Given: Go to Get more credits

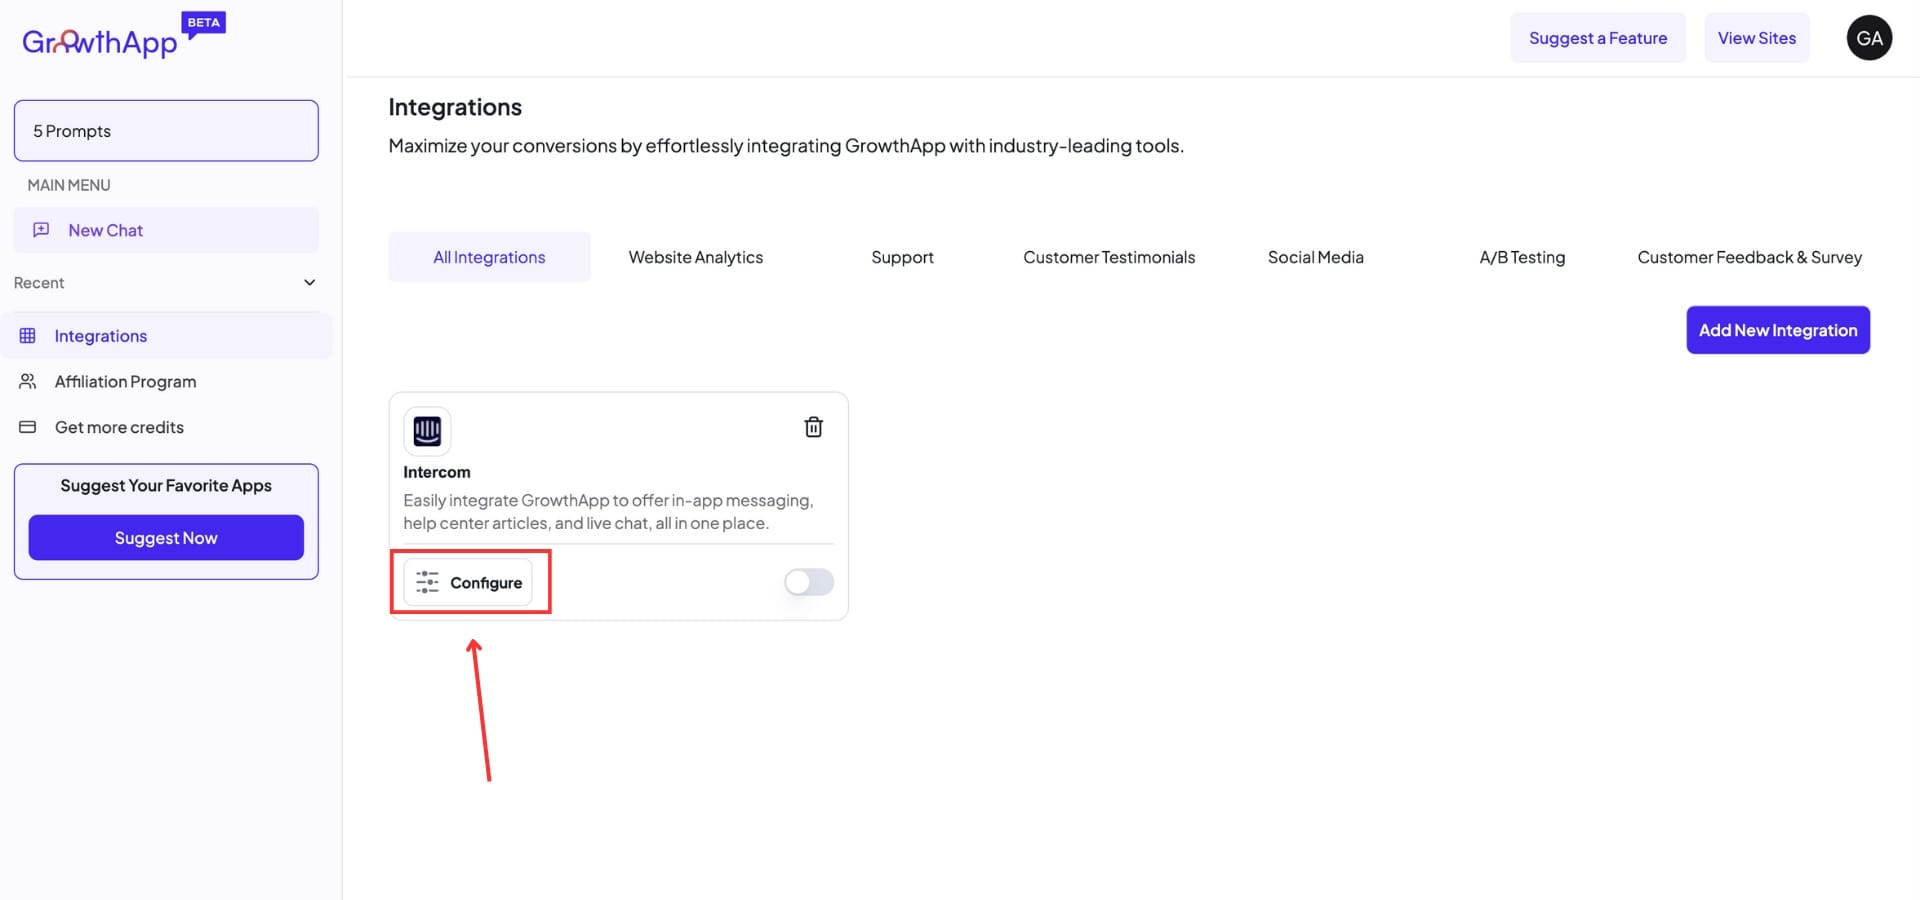Looking at the screenshot, I should (119, 427).
